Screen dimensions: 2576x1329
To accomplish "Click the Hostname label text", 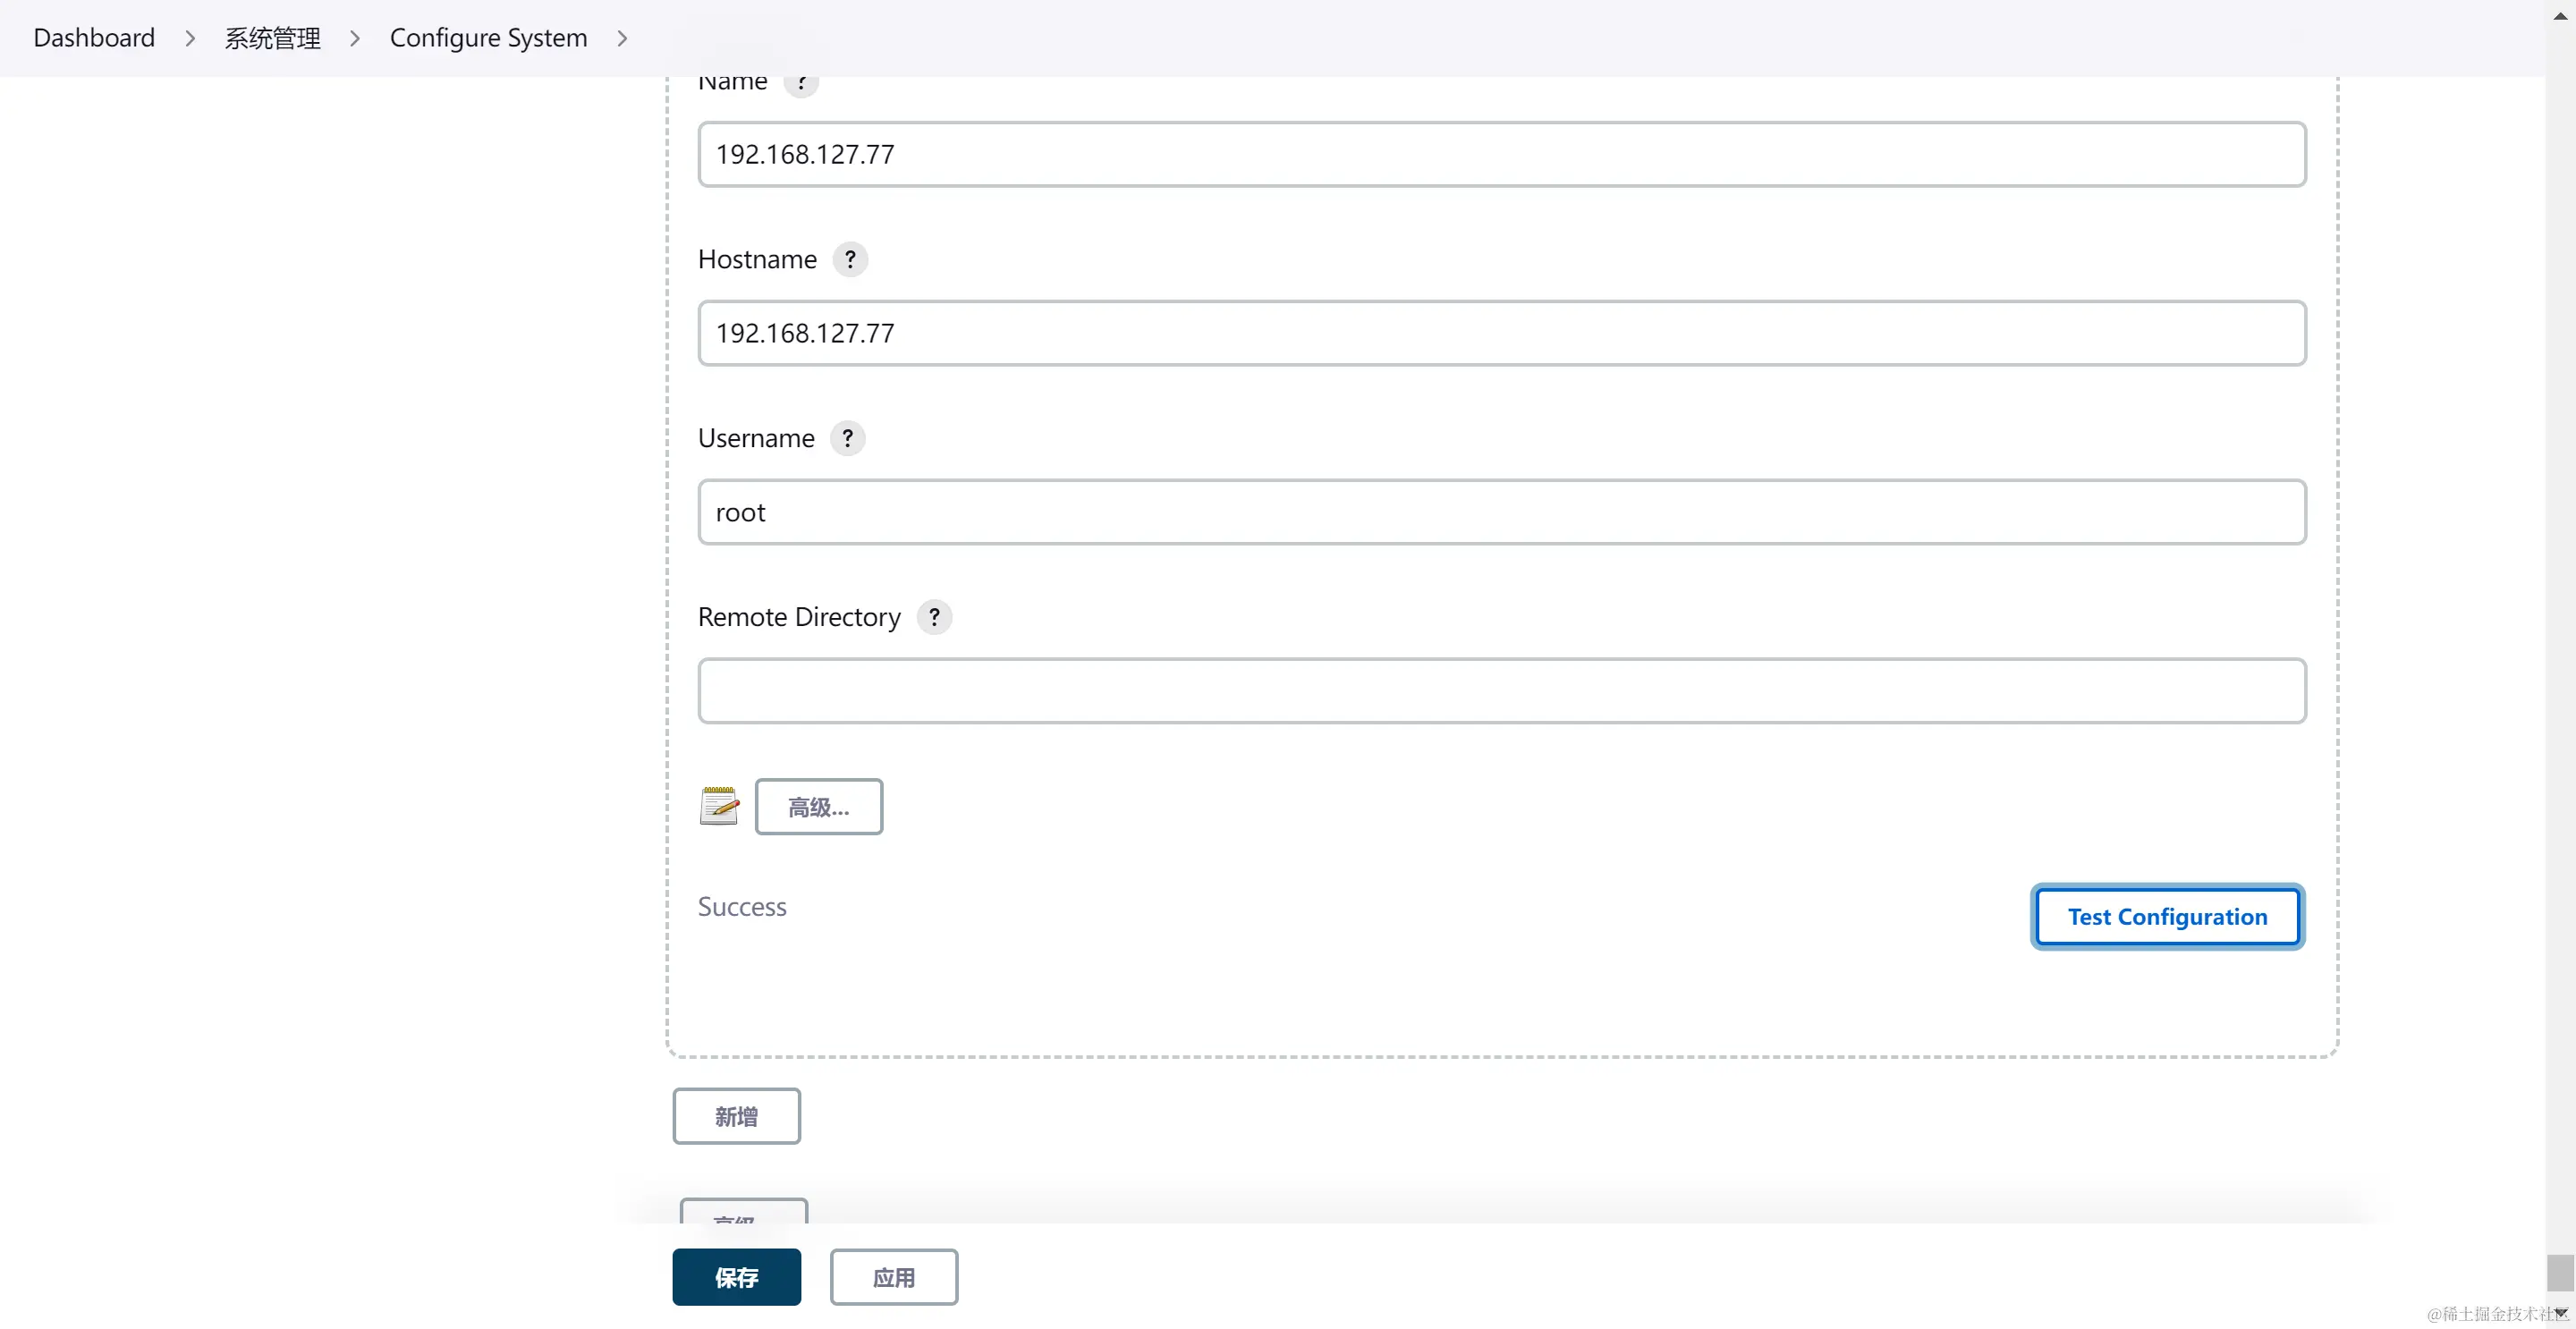I will point(757,259).
